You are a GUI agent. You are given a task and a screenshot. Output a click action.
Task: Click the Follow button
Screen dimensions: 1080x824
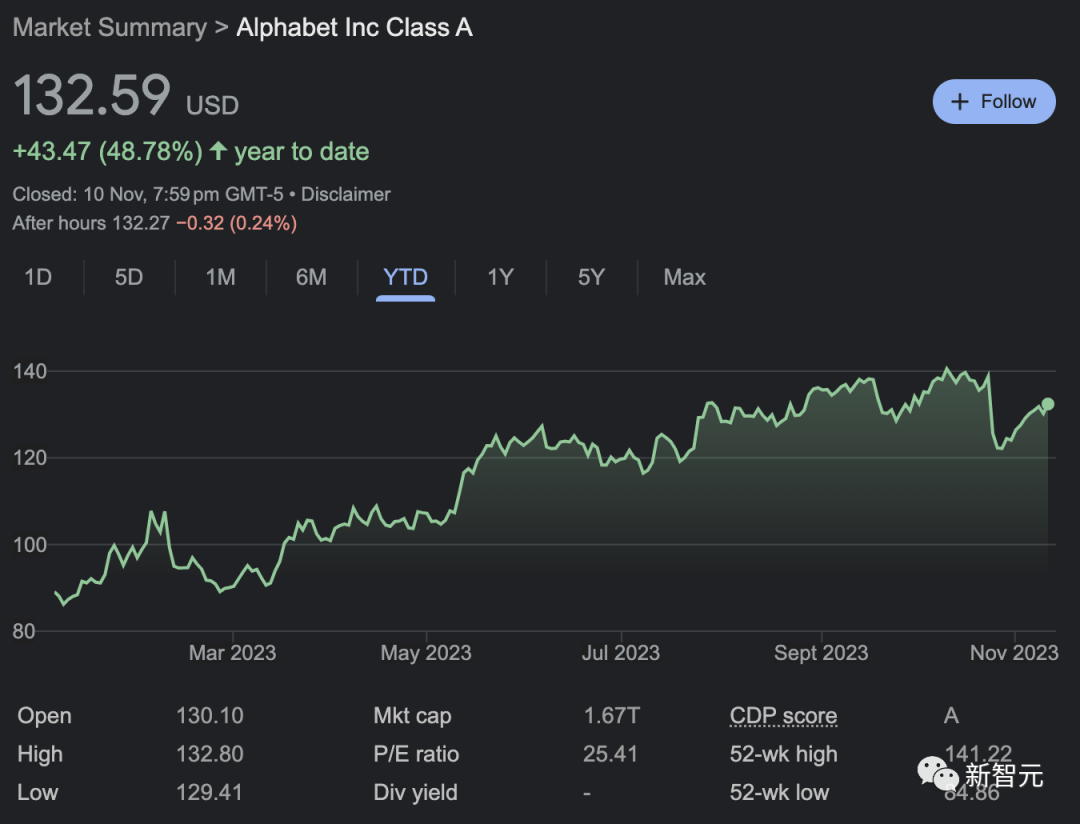(x=993, y=102)
